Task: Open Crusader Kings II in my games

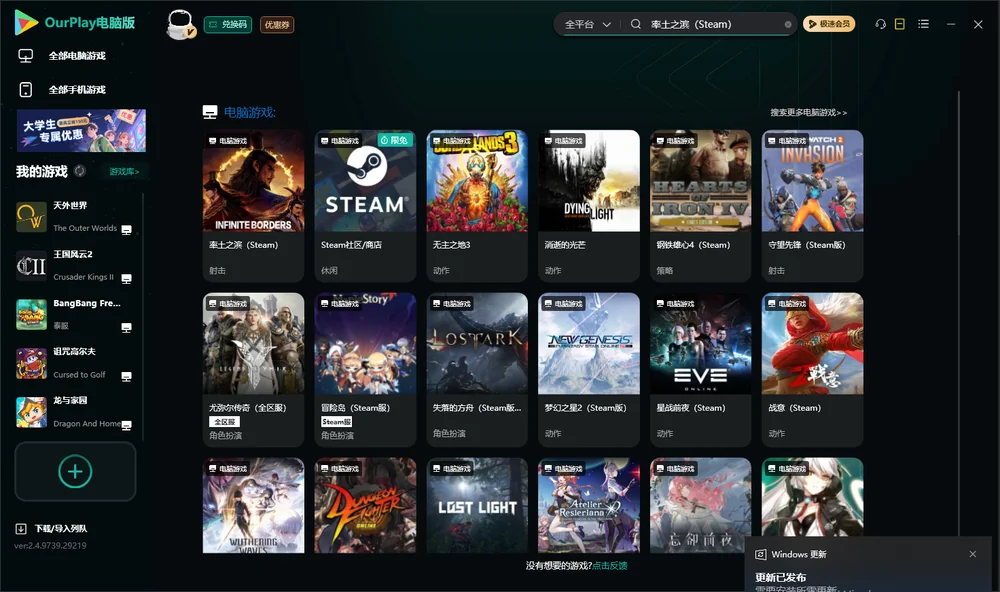Action: click(x=73, y=265)
